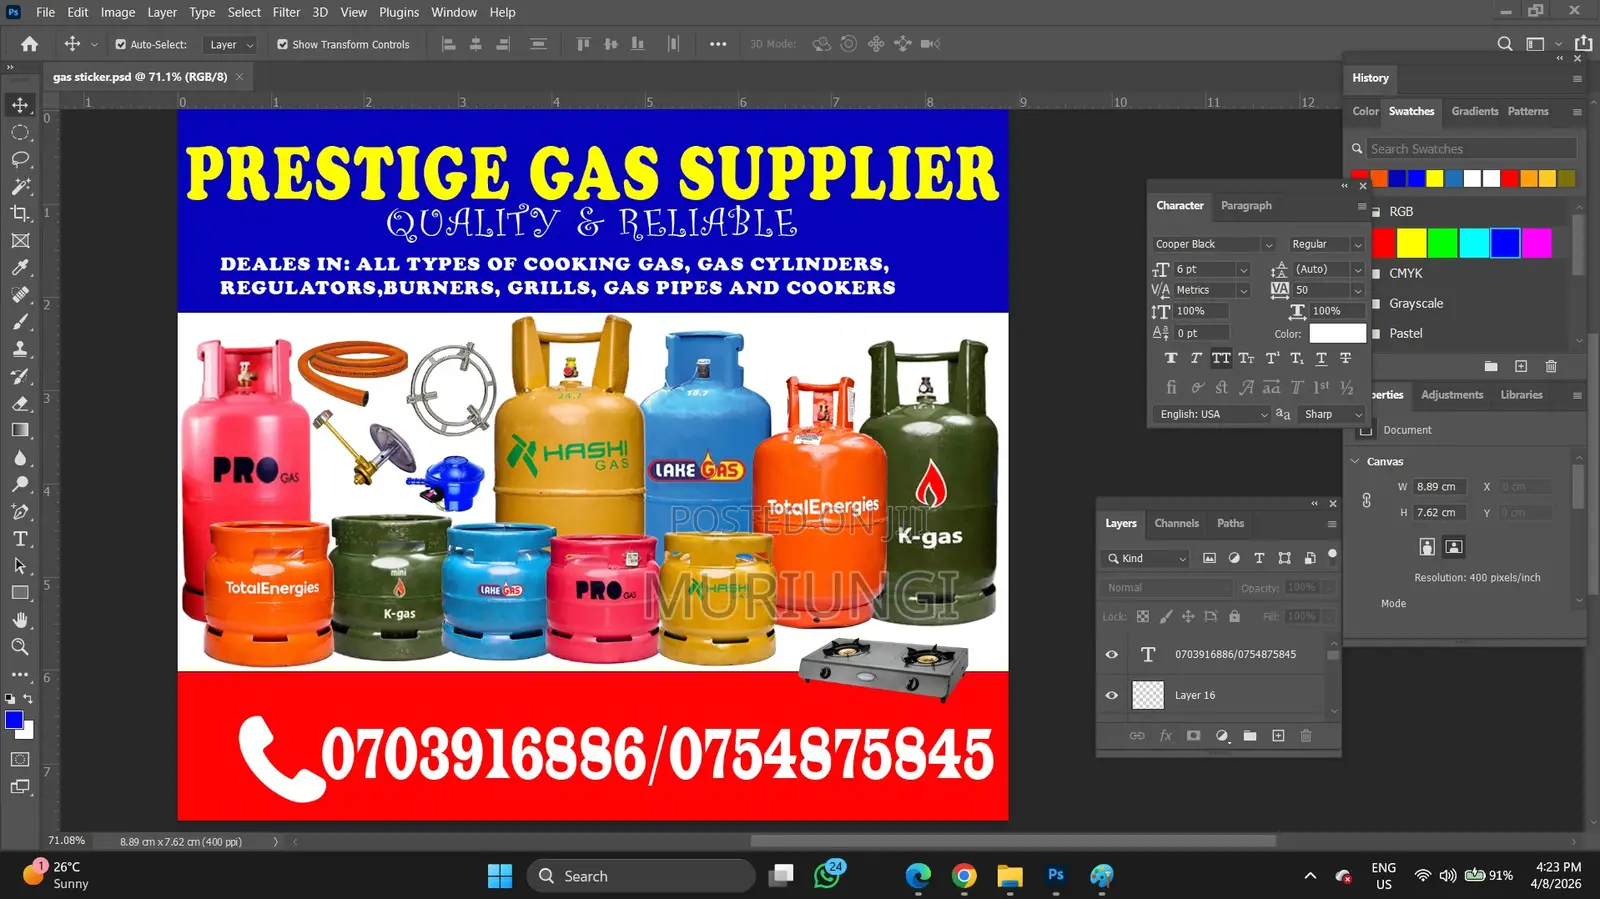Image resolution: width=1600 pixels, height=899 pixels.
Task: Open the Metrics kerning dropdown
Action: [1243, 291]
